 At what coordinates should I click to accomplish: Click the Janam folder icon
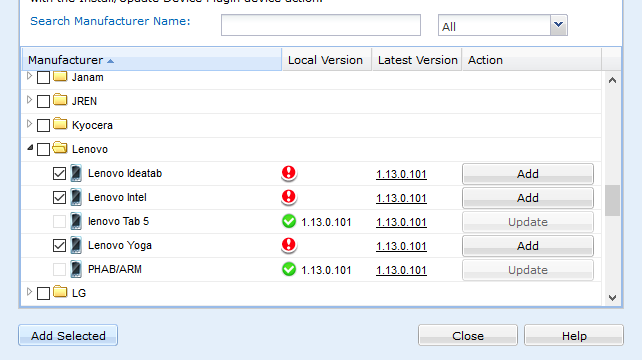tap(60, 76)
